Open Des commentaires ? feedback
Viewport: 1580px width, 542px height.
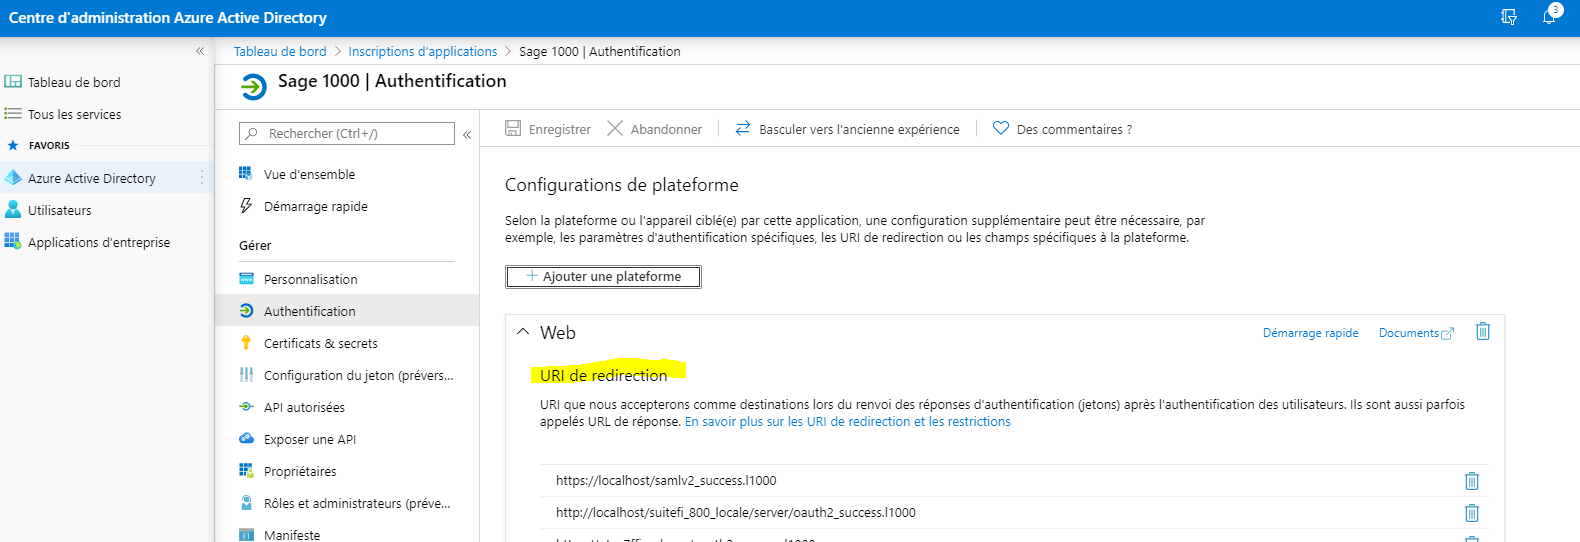coord(1062,129)
